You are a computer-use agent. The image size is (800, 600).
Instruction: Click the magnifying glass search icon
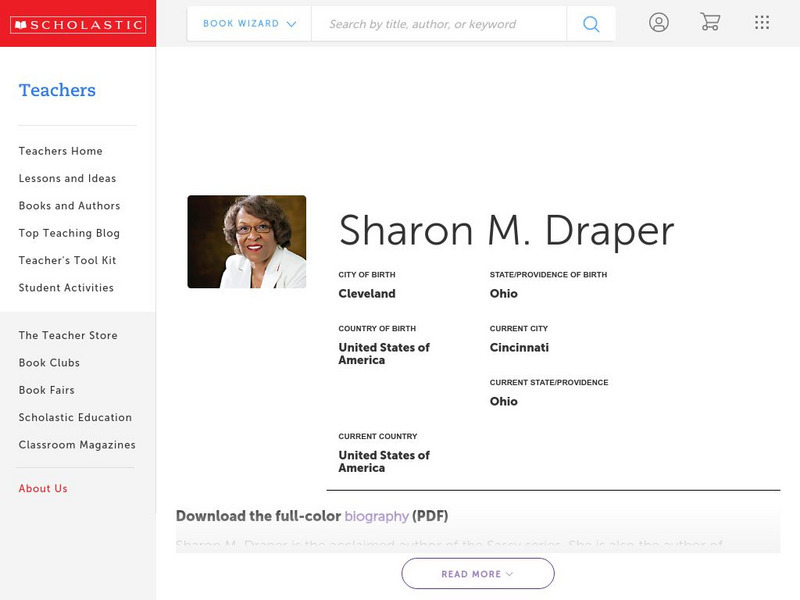click(x=591, y=24)
